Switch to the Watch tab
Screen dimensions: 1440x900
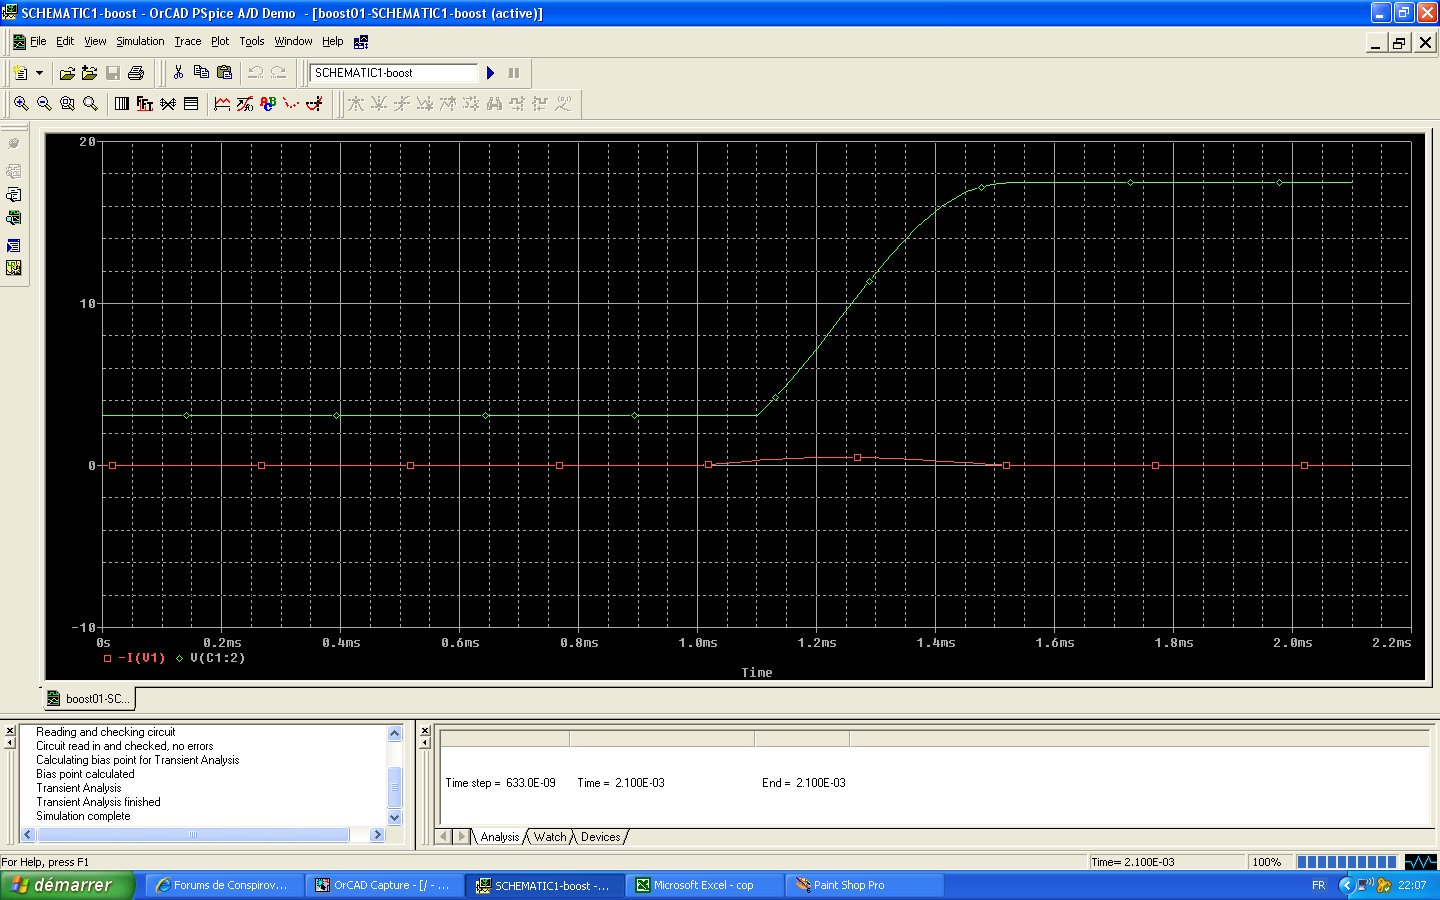[x=550, y=837]
